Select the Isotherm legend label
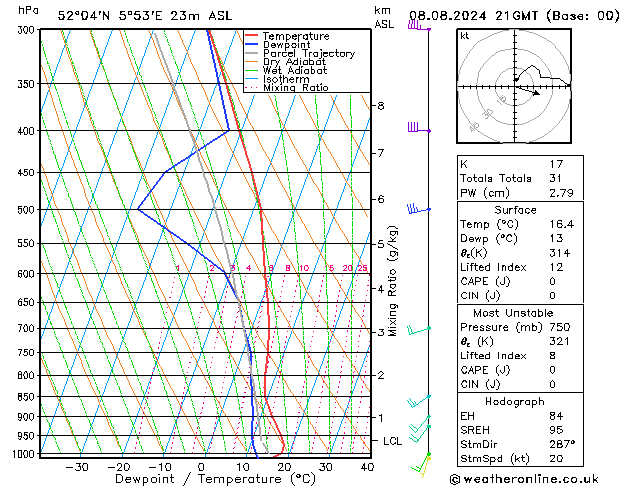The height and width of the screenshot is (486, 629). coord(286,79)
